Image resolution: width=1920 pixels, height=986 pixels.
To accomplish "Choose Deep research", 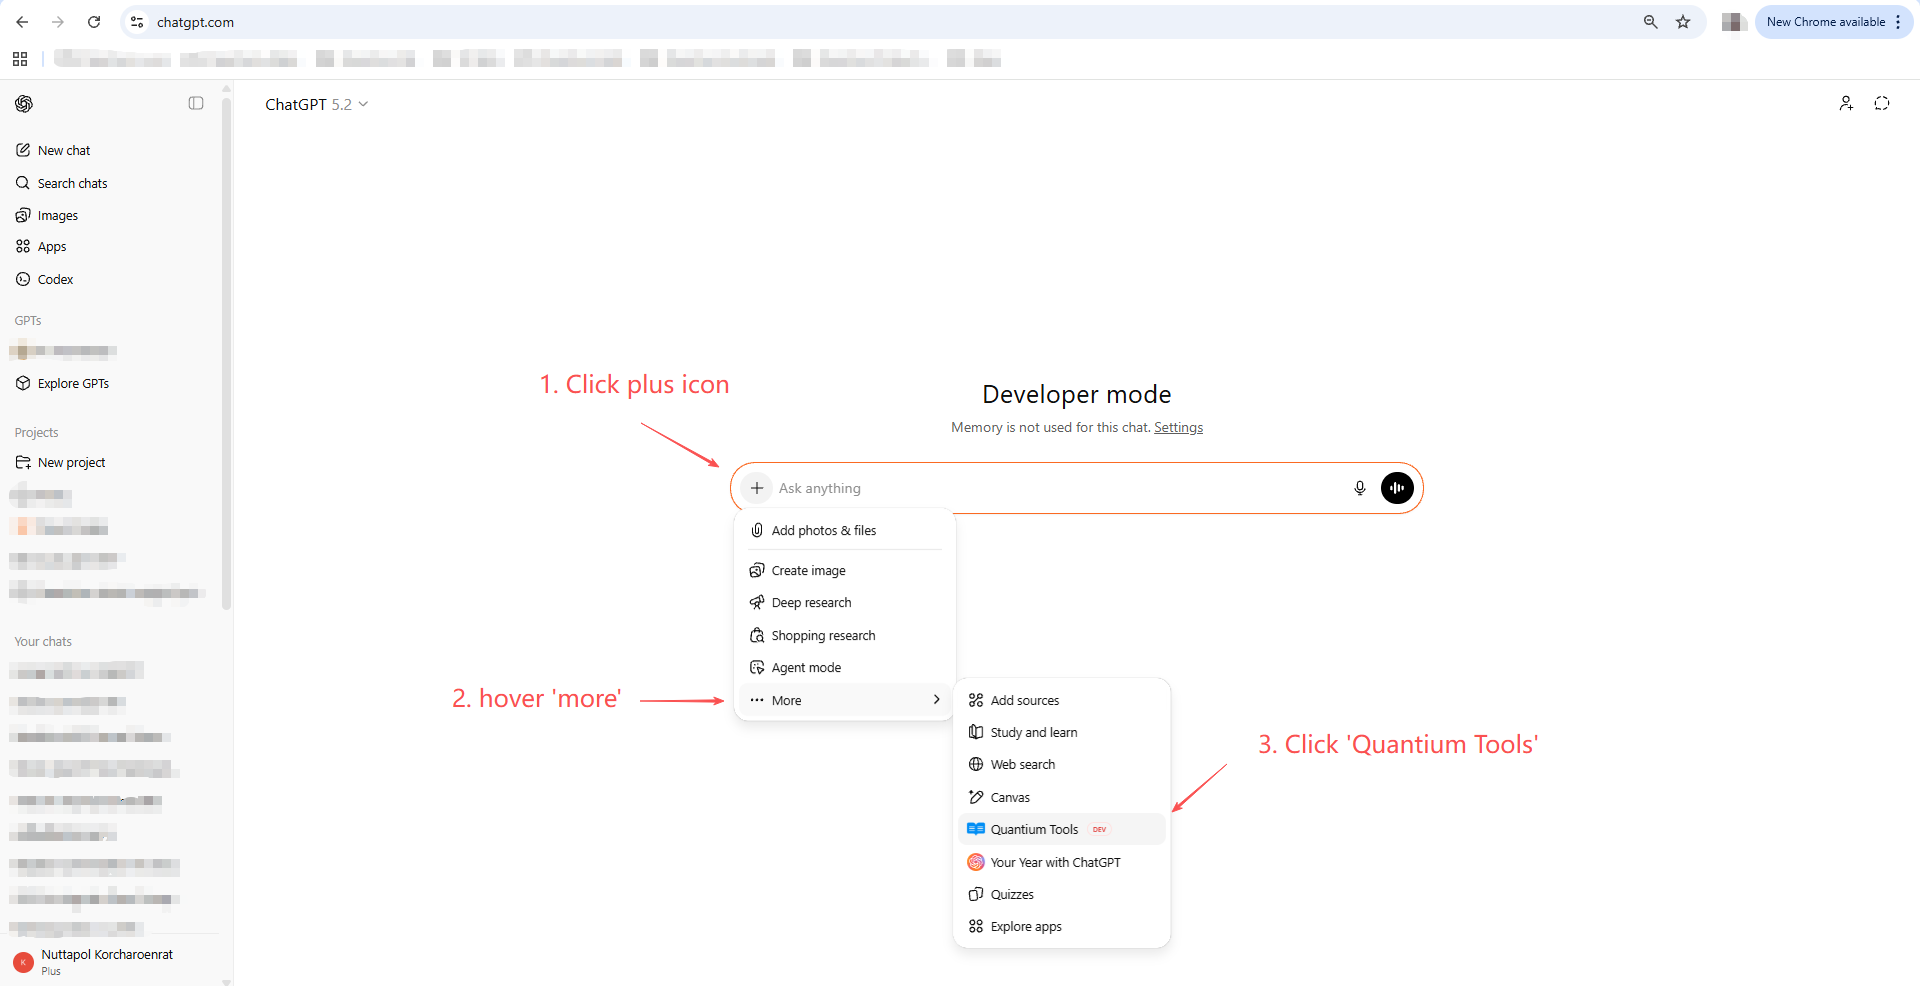I will coord(845,602).
